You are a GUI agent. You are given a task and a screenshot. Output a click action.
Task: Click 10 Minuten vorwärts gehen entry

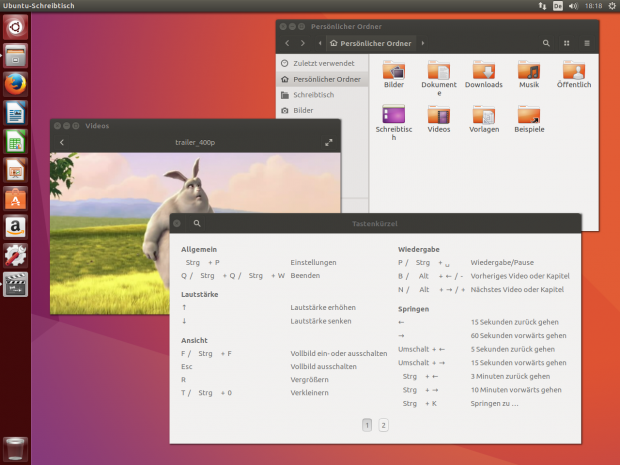tap(516, 390)
